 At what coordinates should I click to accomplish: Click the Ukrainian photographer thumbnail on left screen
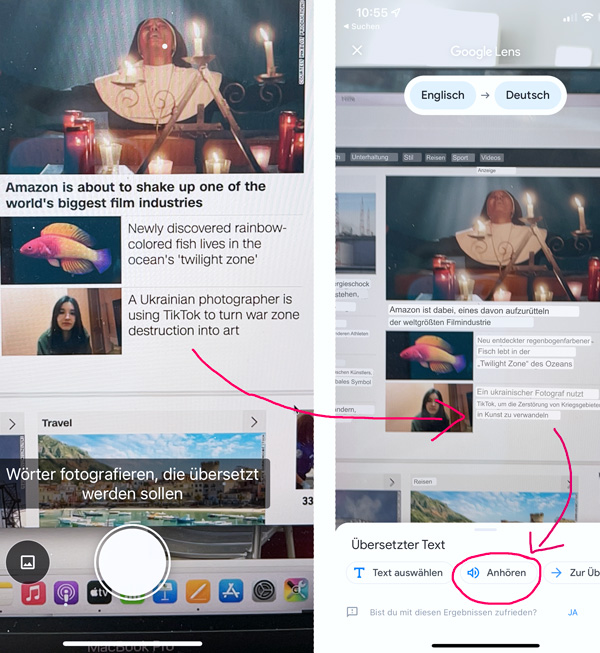62,322
